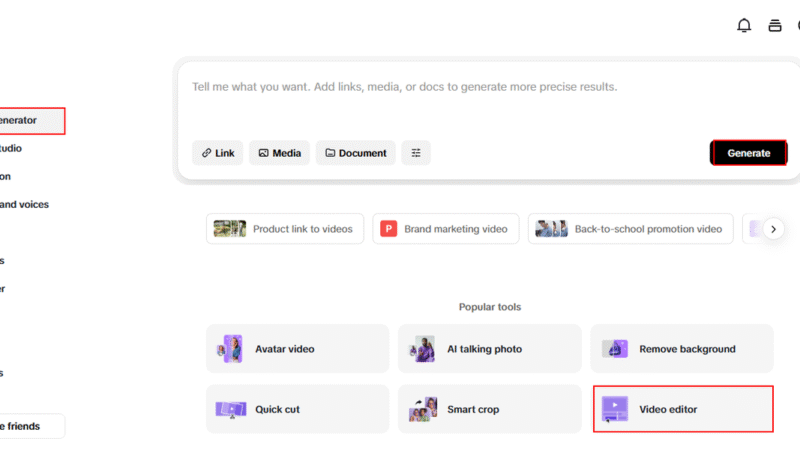800x450 pixels.
Task: Open the Quick cut tool
Action: [x=297, y=409]
